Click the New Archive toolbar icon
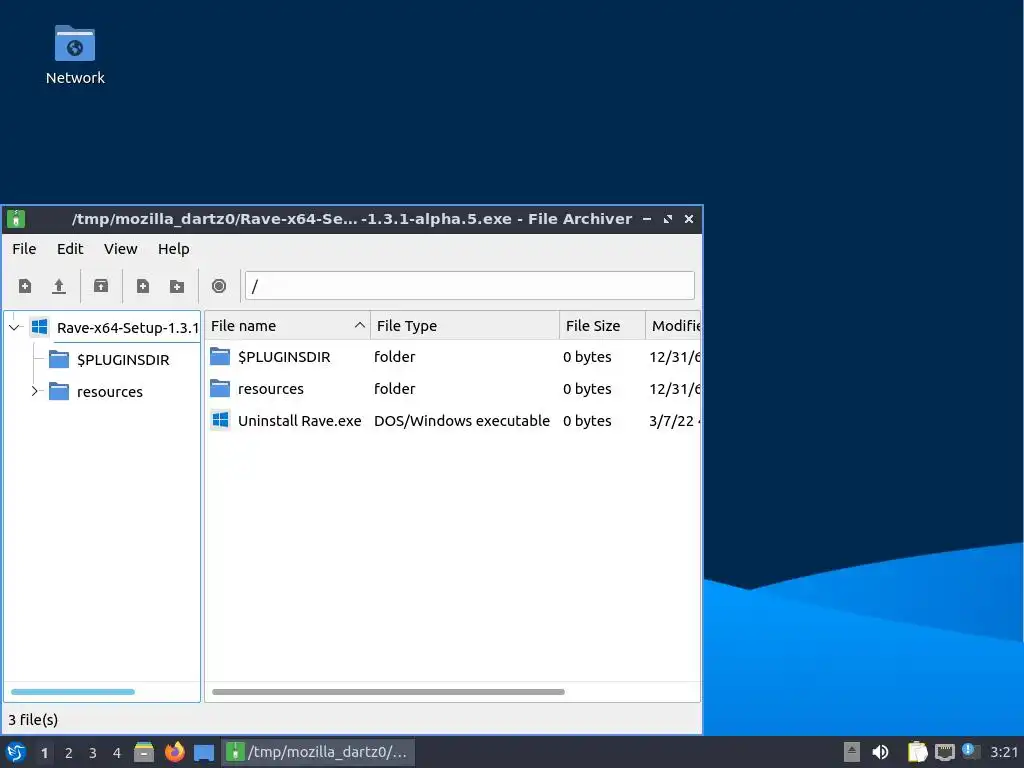This screenshot has width=1024, height=768. (25, 286)
